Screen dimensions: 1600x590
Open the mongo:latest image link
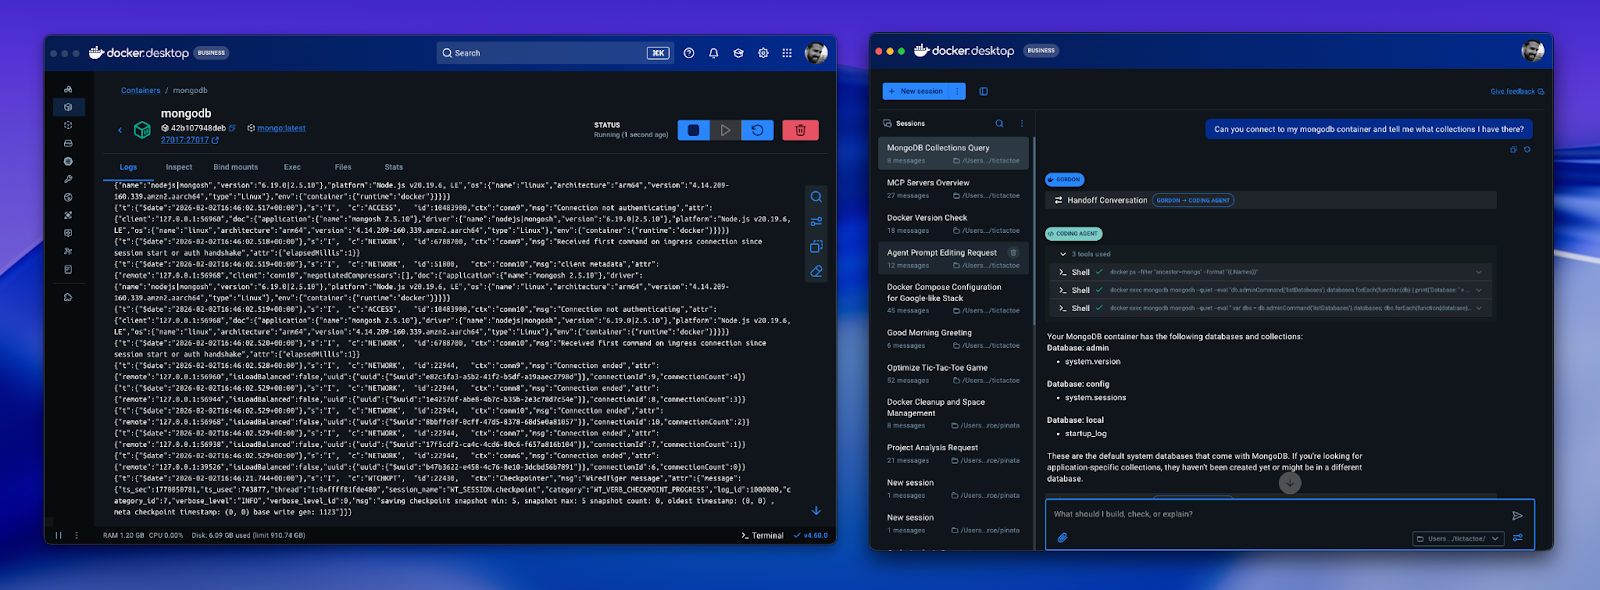(281, 128)
